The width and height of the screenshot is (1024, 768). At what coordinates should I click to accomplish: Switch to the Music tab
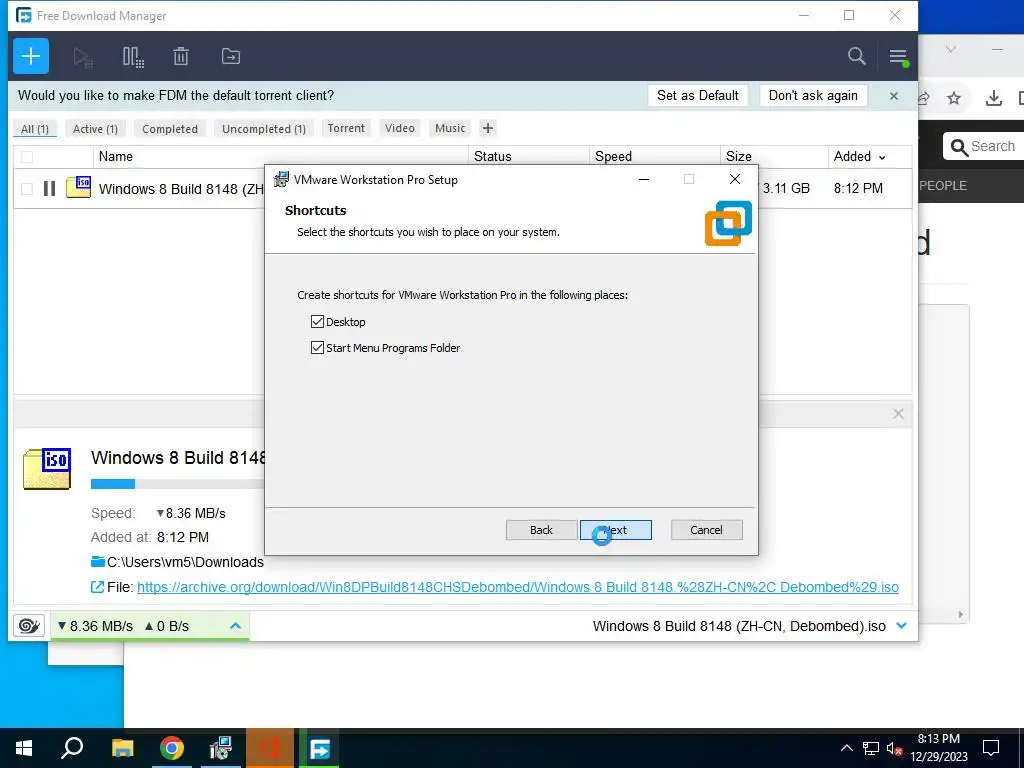click(x=450, y=128)
